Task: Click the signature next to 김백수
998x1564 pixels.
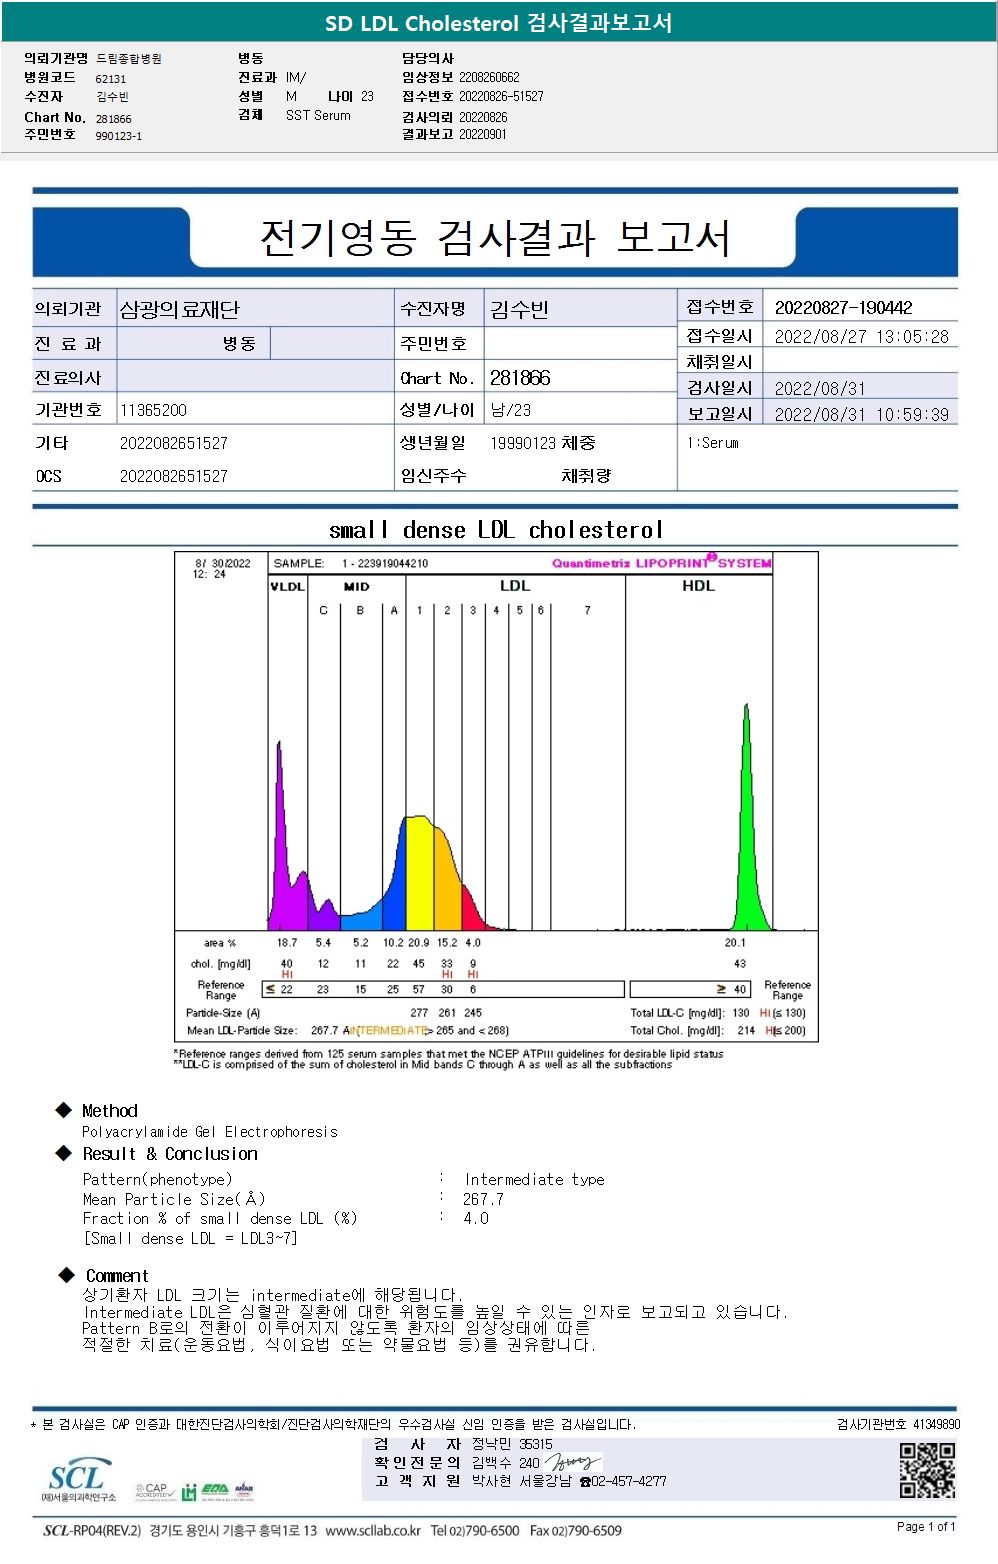Action: [572, 1463]
